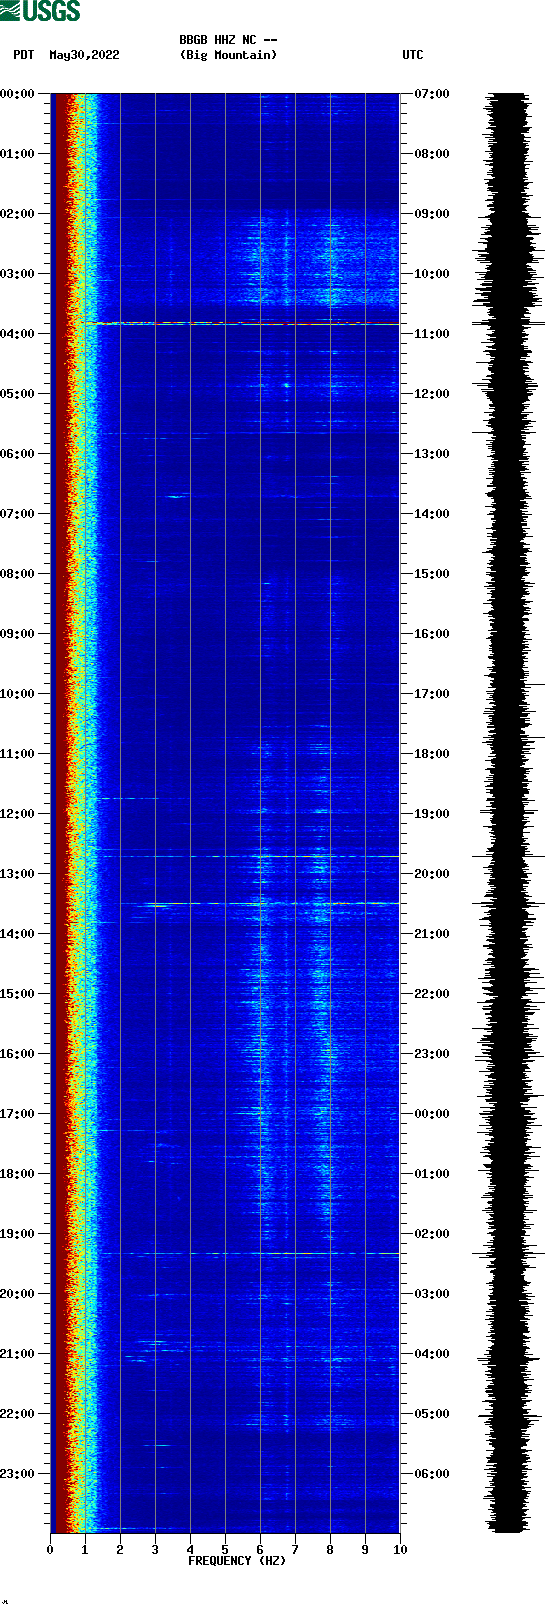Click the FREQUENCY (HZ) axis label

click(237, 1561)
